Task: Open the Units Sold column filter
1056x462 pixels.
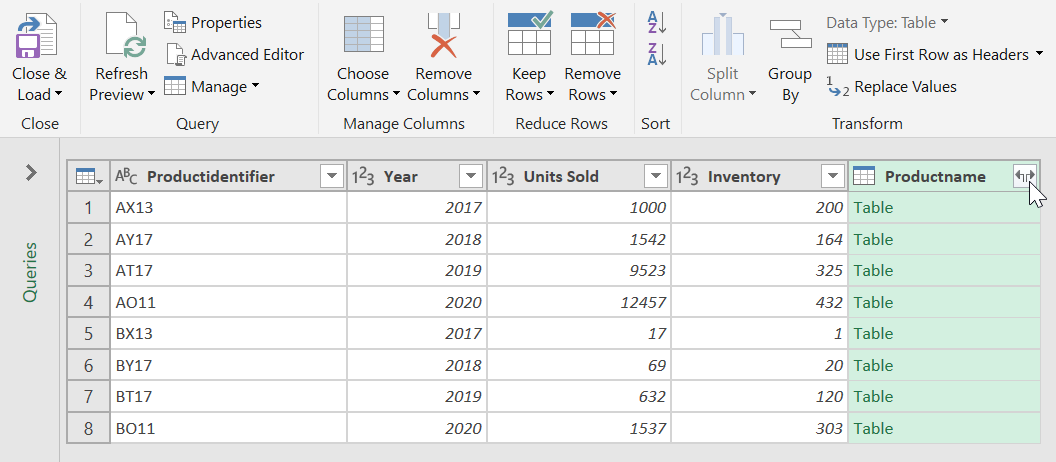Action: coord(655,177)
